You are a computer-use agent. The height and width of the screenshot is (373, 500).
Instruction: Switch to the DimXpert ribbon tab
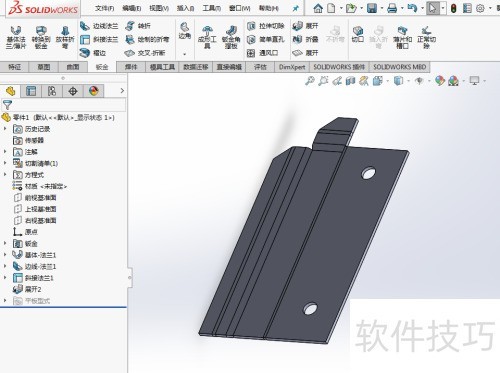[292, 67]
